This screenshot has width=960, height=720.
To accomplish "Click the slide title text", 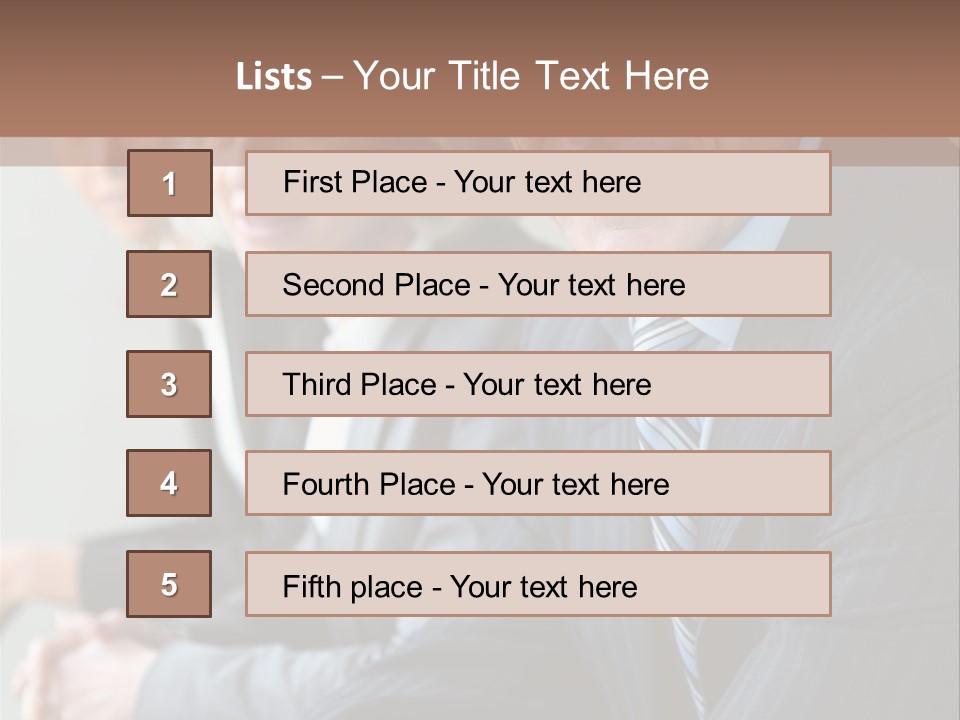I will (x=472, y=76).
